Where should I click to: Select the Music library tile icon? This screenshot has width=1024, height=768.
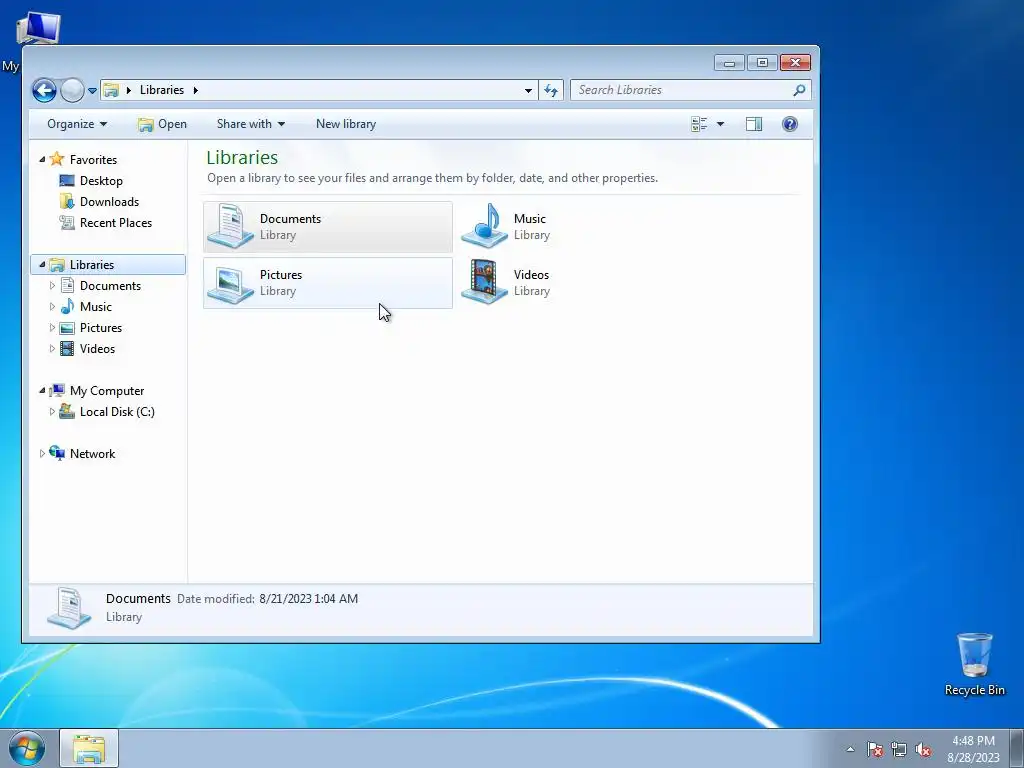(x=485, y=226)
